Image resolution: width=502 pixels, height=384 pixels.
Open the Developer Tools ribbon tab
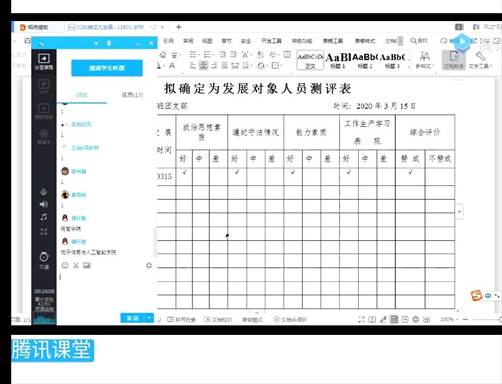click(271, 41)
